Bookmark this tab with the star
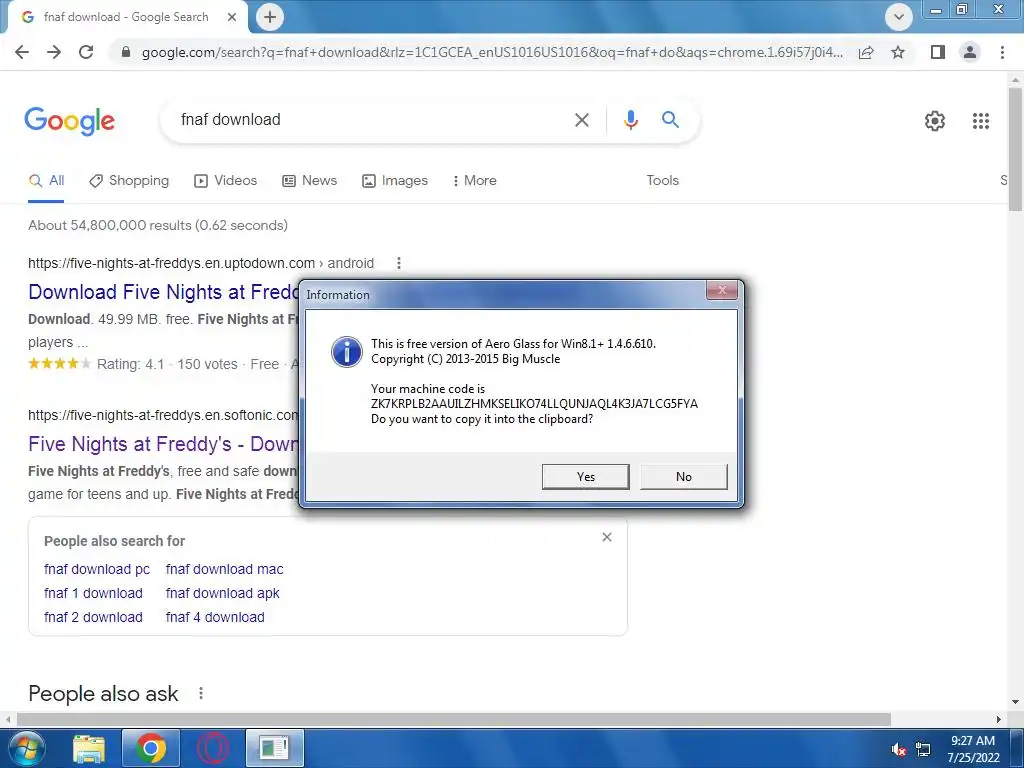 898,52
